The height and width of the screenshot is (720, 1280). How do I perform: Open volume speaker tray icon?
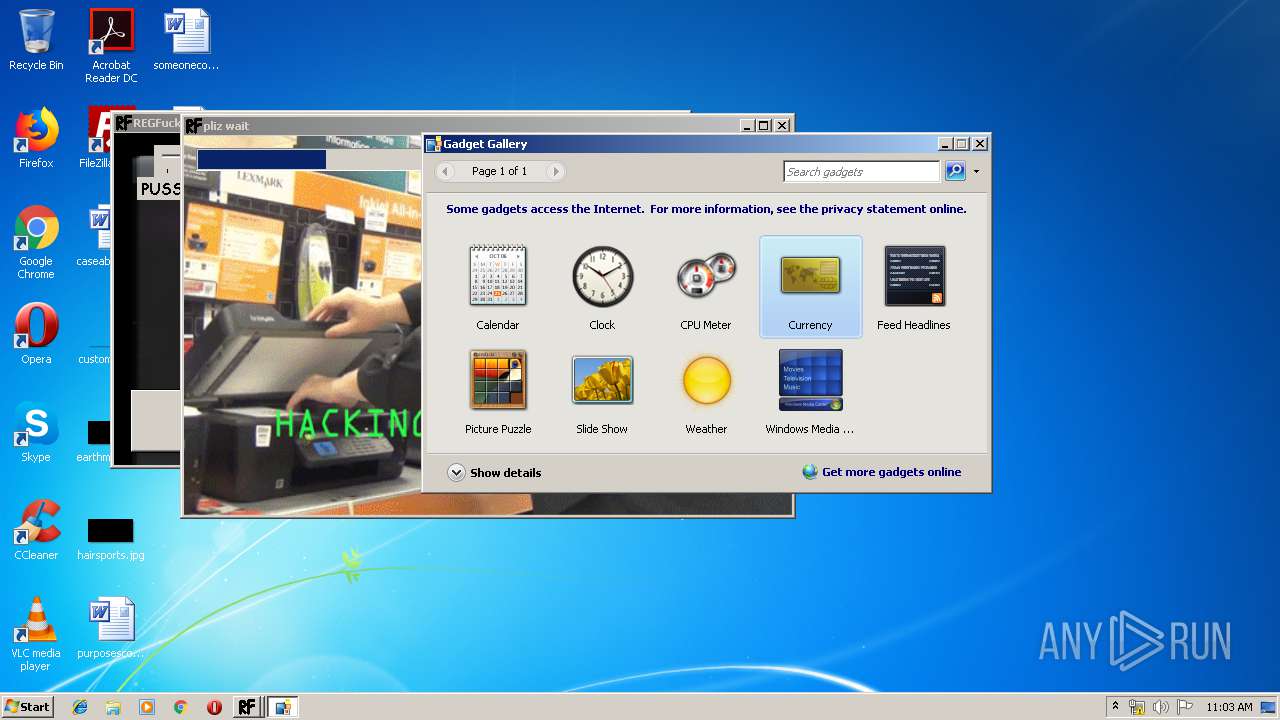click(x=1160, y=707)
